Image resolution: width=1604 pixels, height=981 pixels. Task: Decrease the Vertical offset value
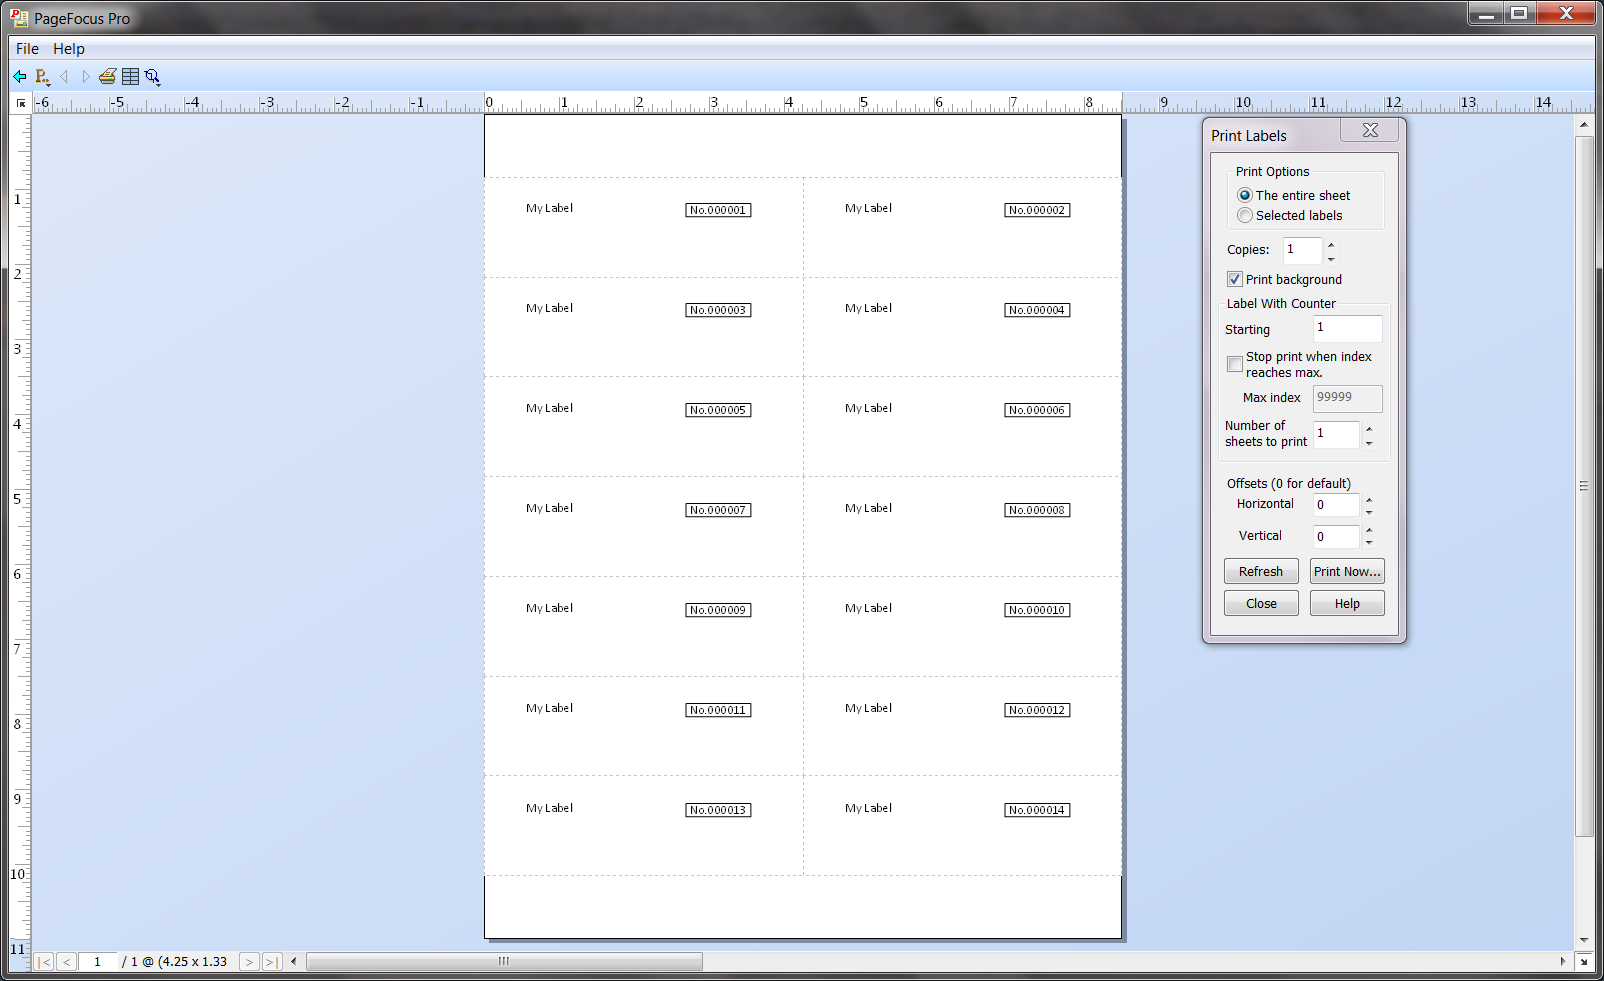coord(1369,543)
